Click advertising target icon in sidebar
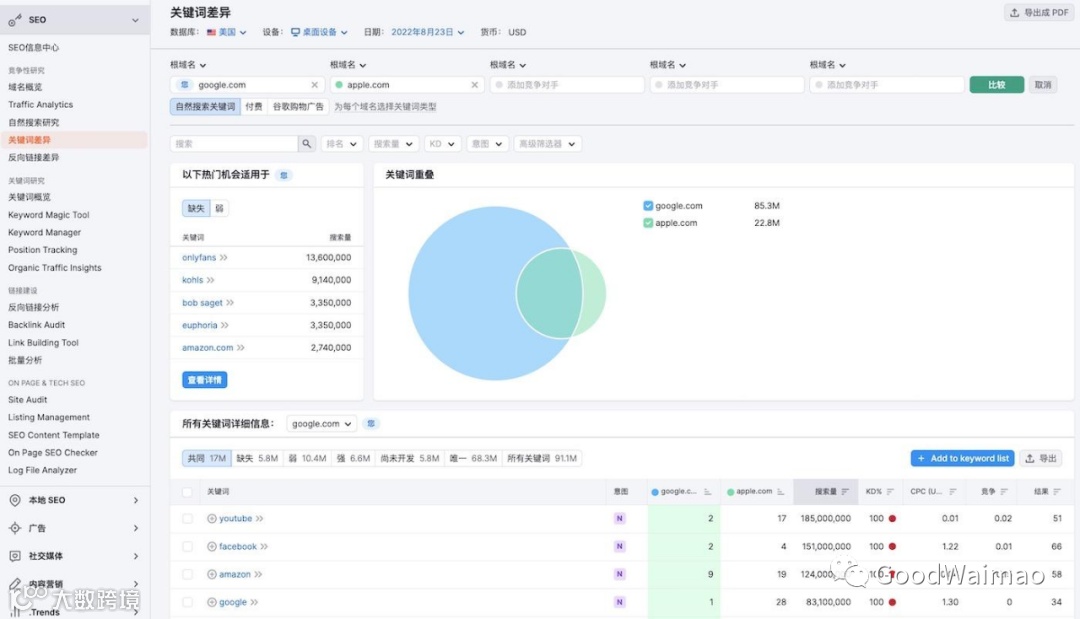 pos(14,528)
